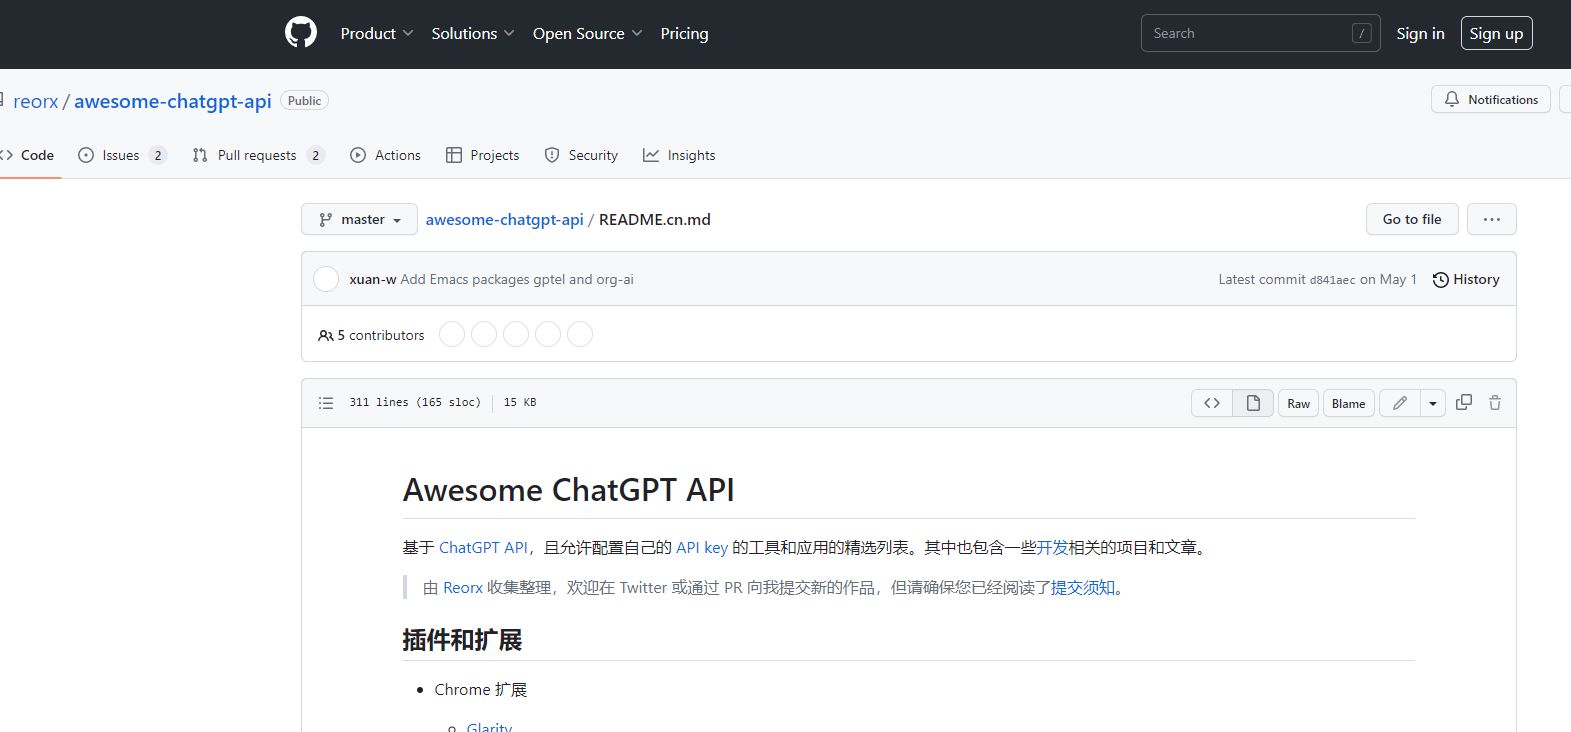Click the trash delete file icon
The height and width of the screenshot is (732, 1571).
[1495, 402]
